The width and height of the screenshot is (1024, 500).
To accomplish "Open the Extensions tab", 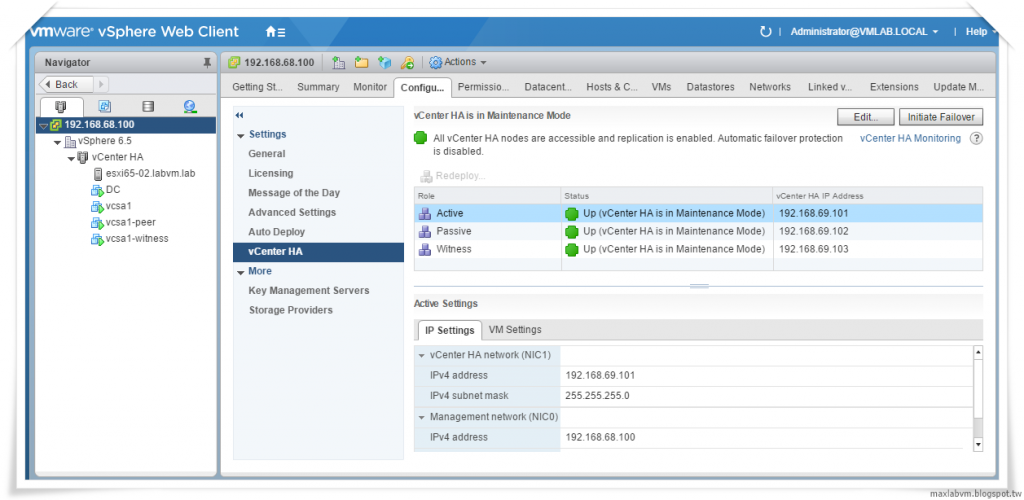I will (894, 87).
